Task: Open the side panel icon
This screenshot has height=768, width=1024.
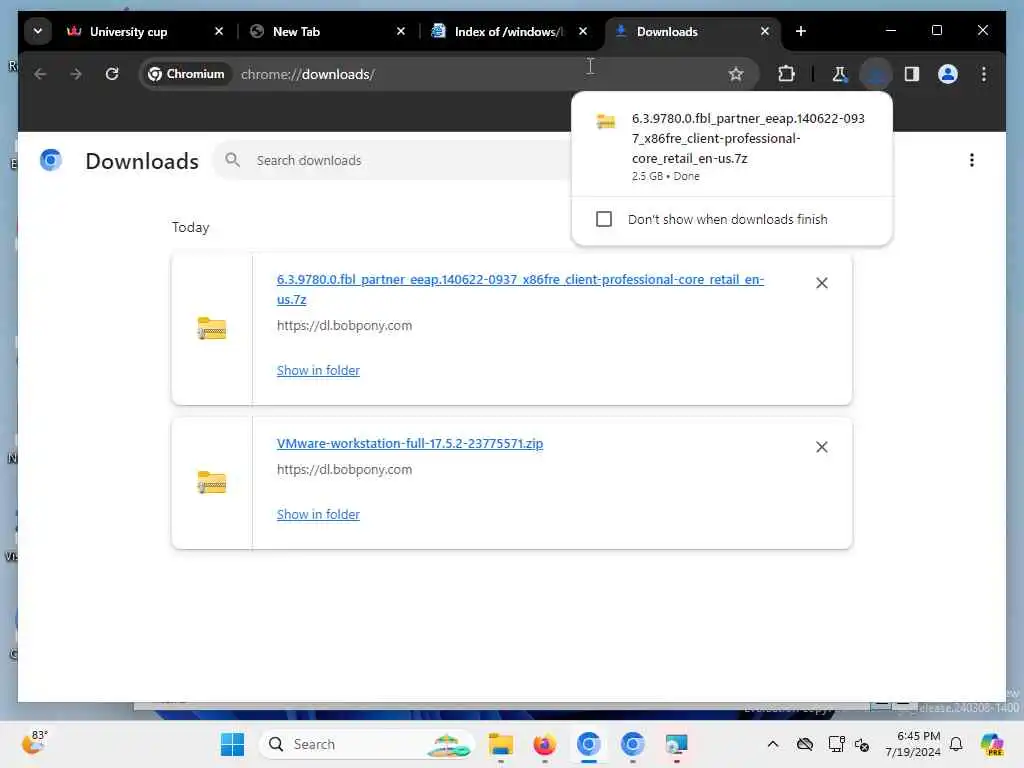Action: click(912, 74)
